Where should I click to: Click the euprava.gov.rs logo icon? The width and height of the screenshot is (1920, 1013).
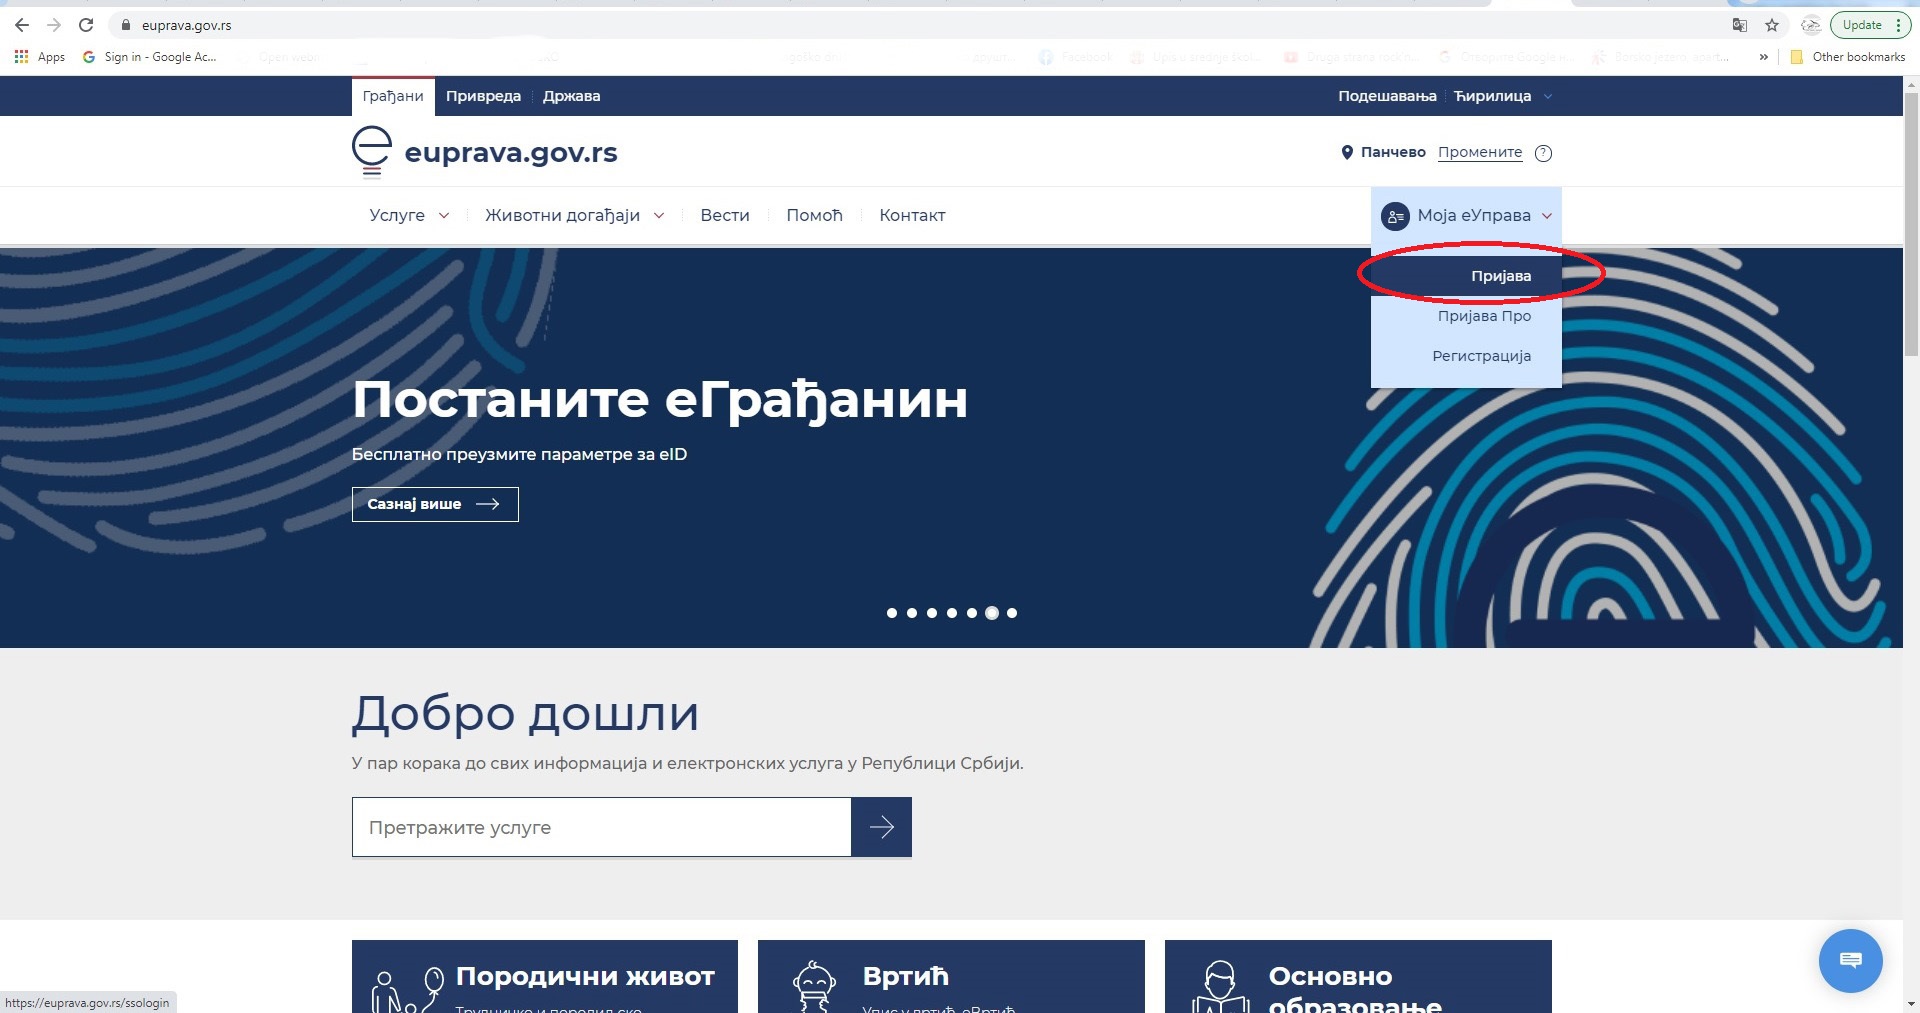coord(372,152)
